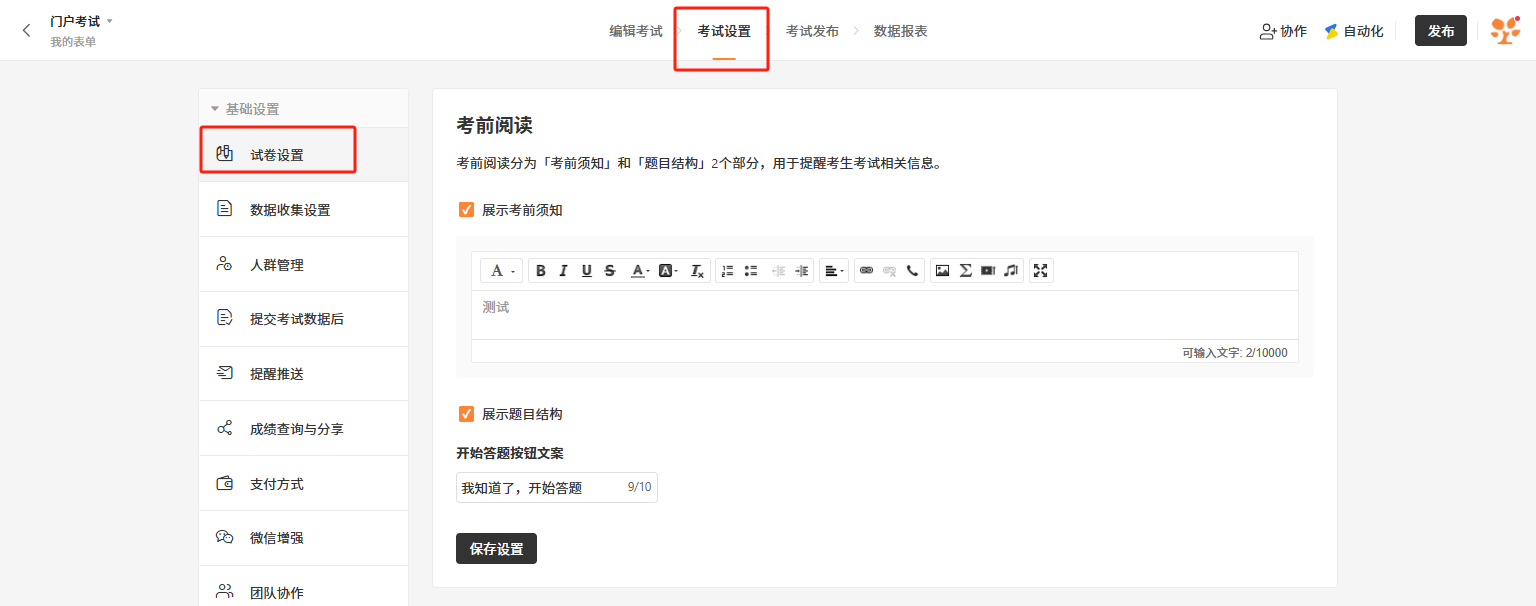Open the user avatar menu

(x=1505, y=30)
